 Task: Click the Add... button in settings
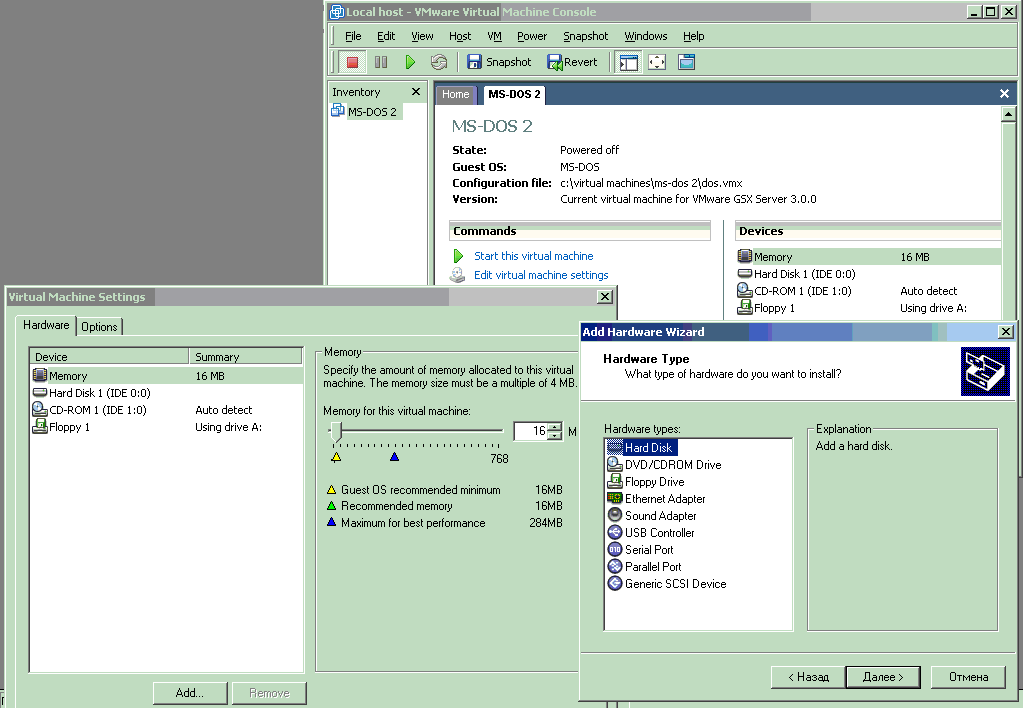[x=190, y=693]
